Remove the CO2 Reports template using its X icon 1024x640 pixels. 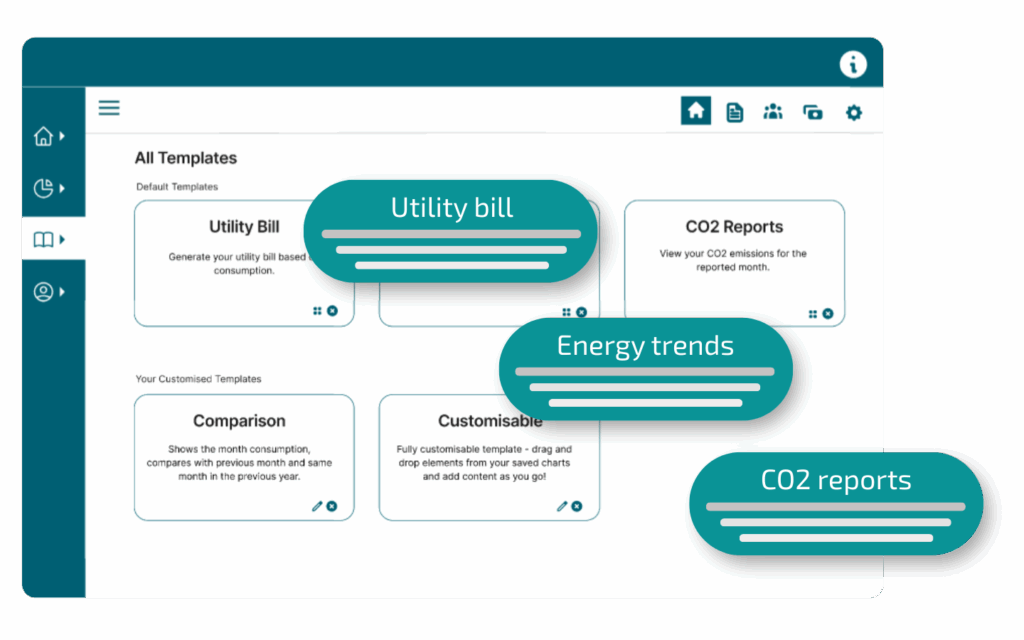tap(827, 314)
